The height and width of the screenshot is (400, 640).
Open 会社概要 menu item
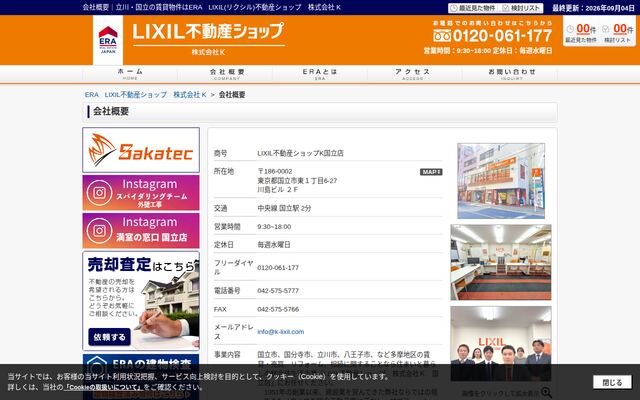pos(227,74)
